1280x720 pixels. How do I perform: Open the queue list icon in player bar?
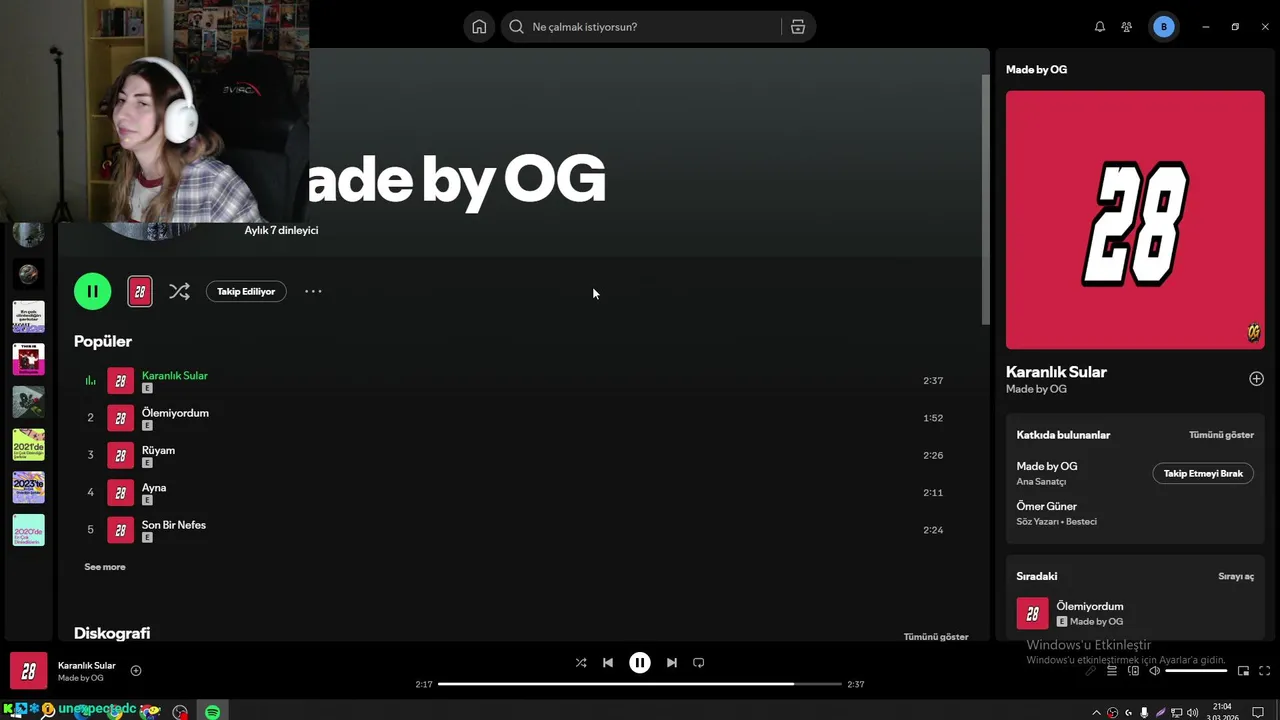[x=1112, y=671]
